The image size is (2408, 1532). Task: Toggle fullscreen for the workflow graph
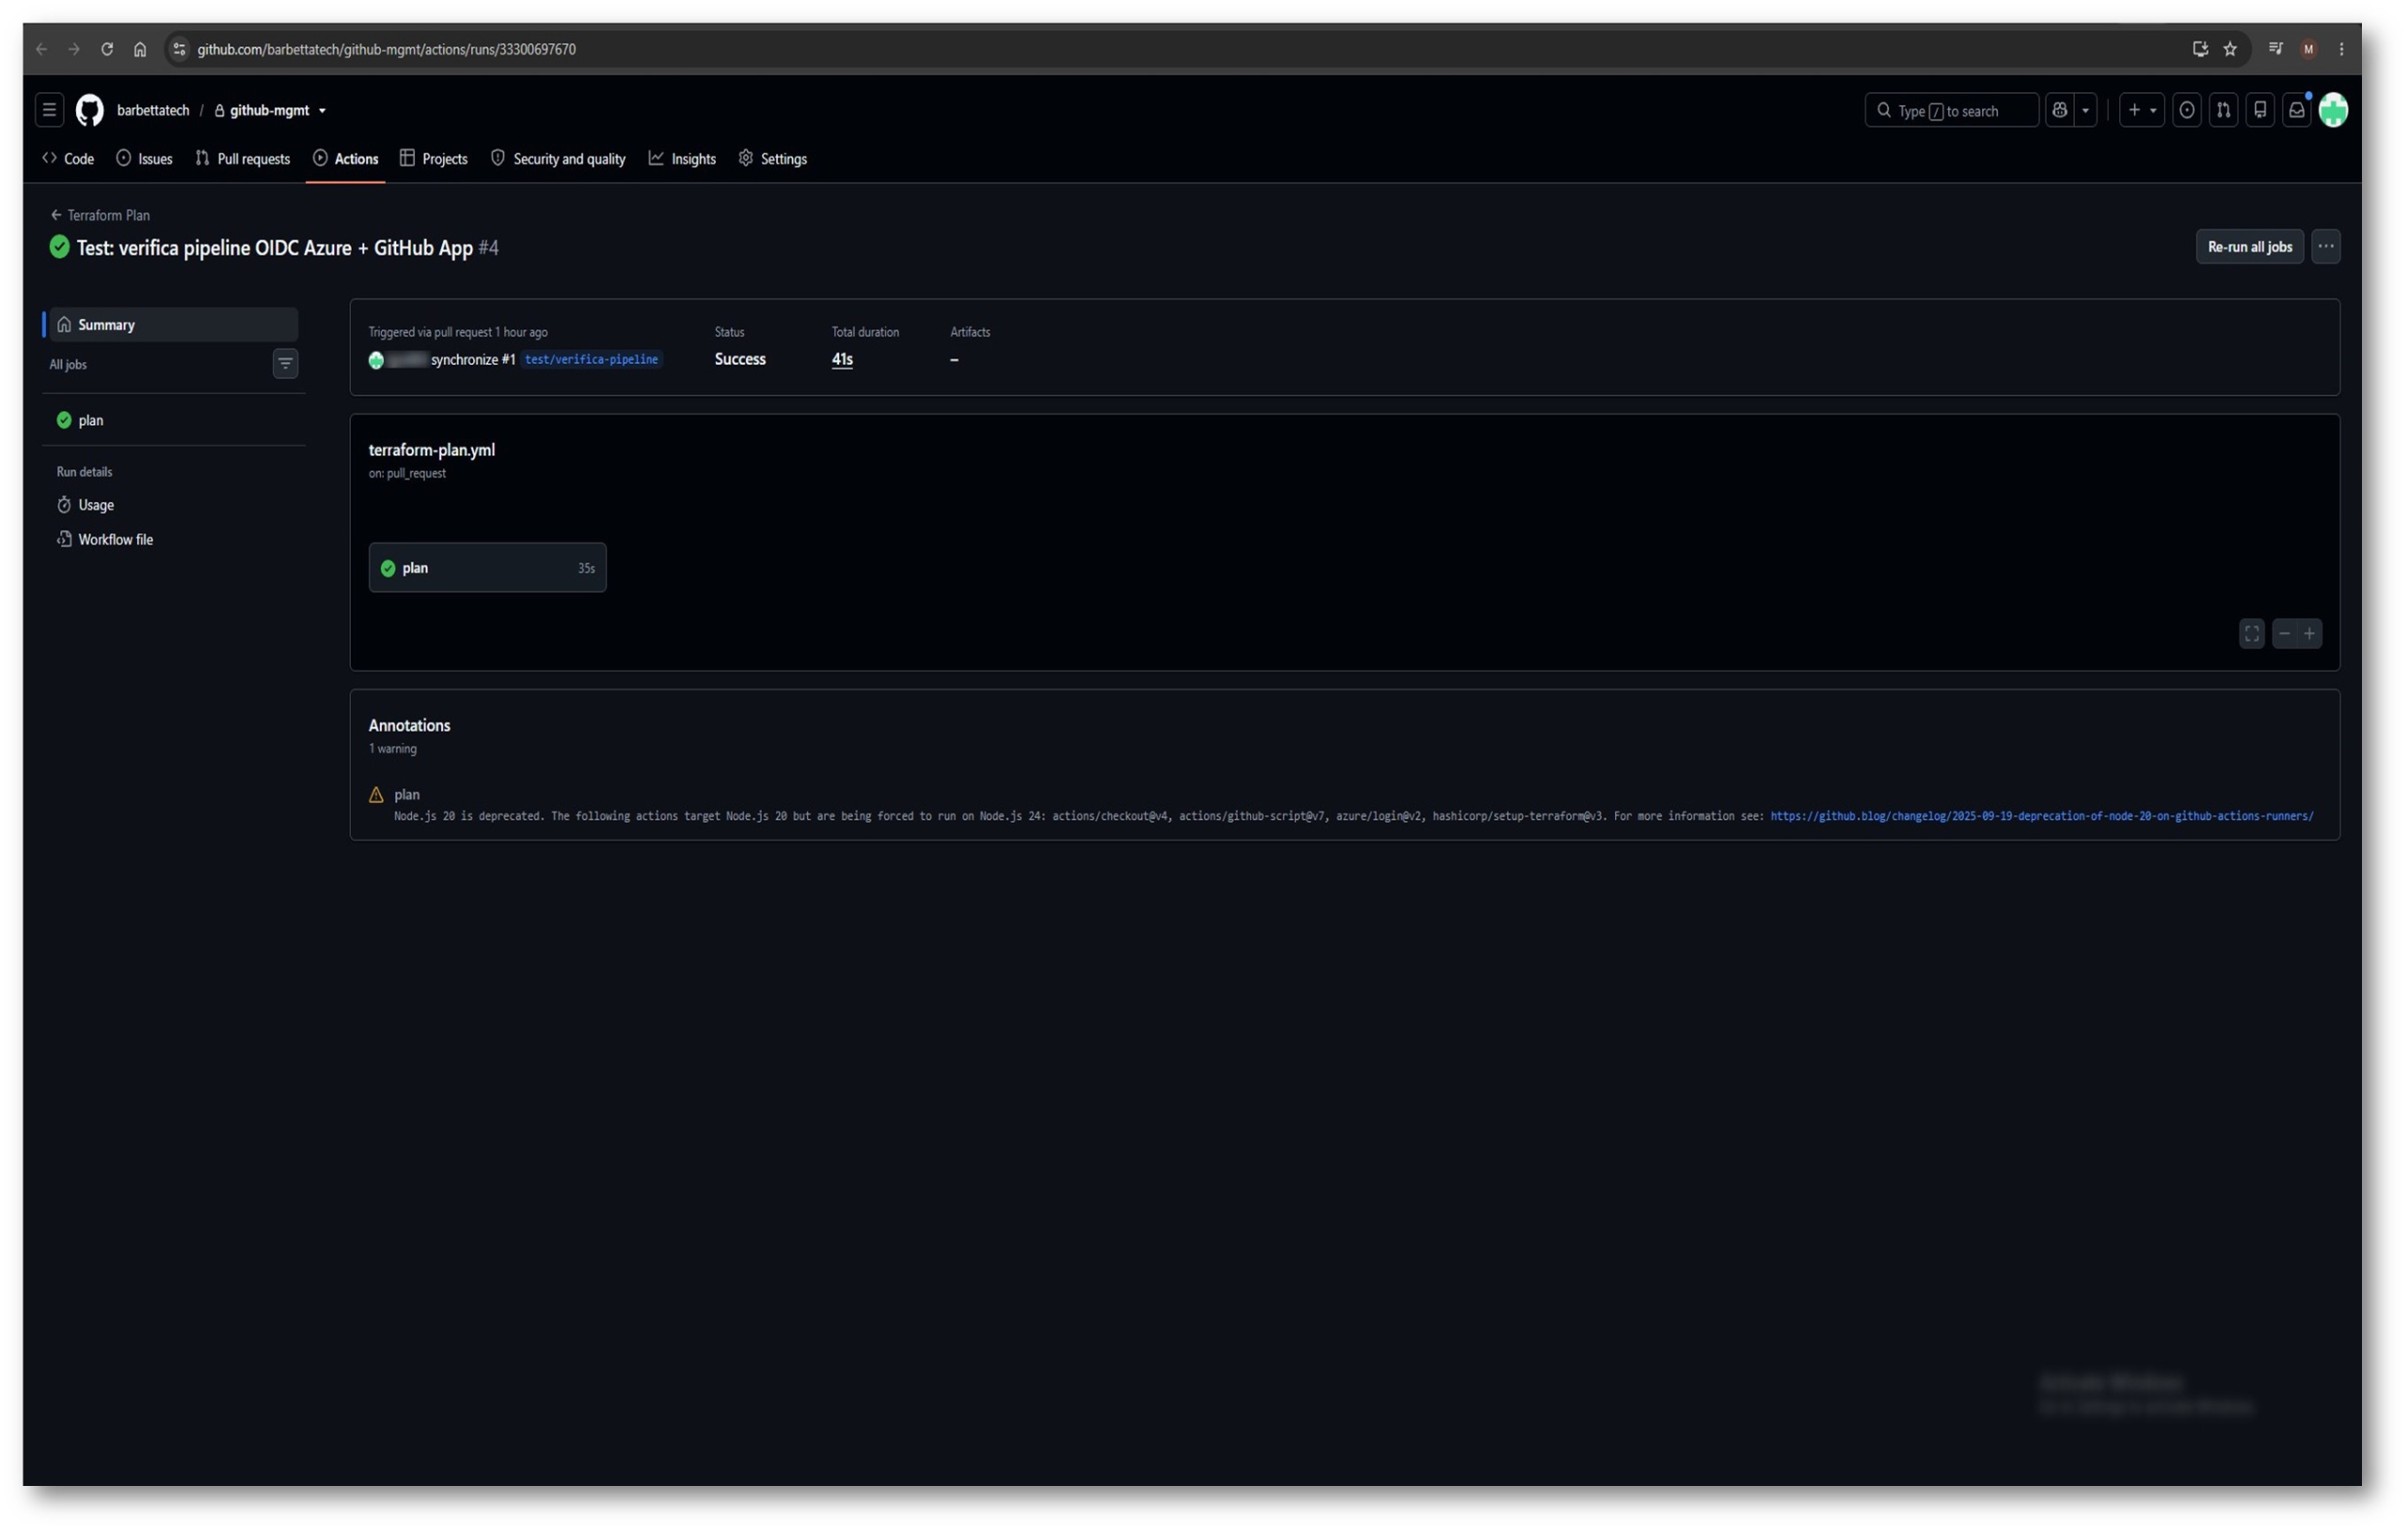pyautogui.click(x=2251, y=634)
